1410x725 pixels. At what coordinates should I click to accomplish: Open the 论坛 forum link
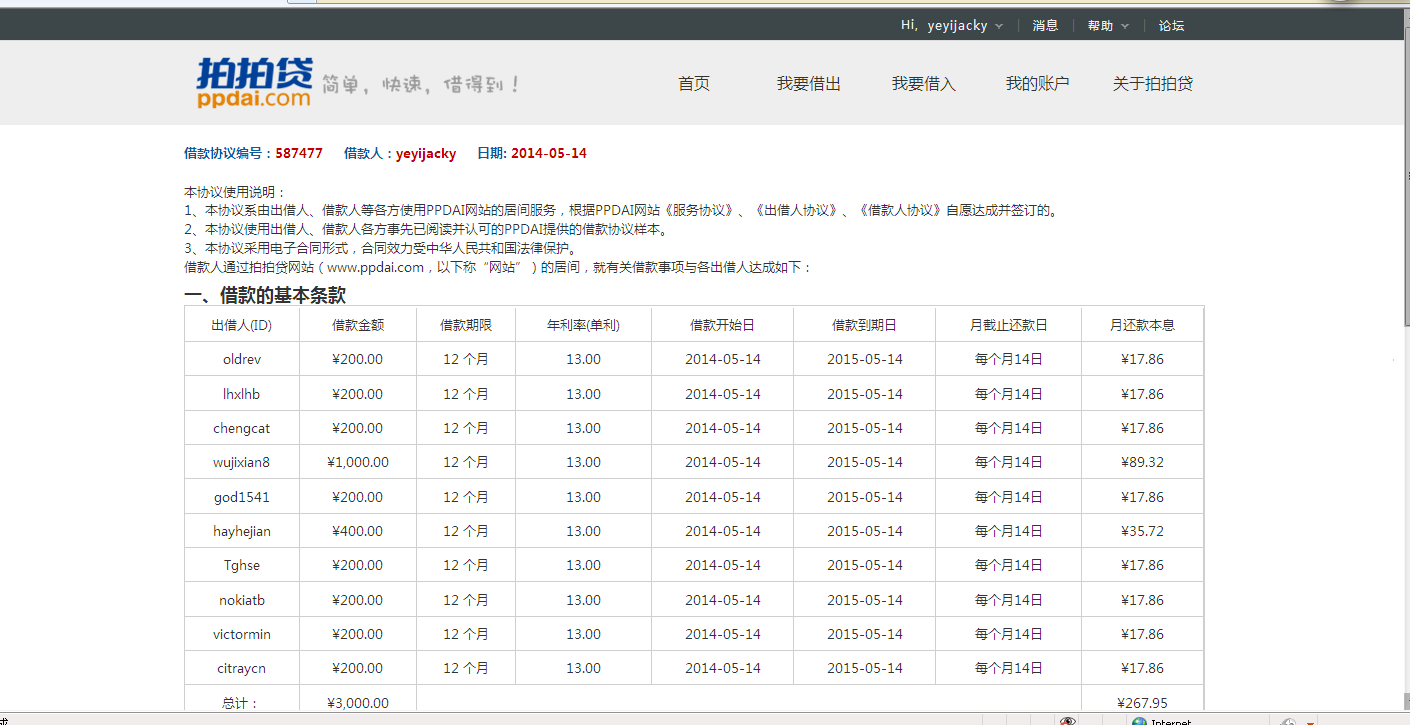coord(1171,26)
